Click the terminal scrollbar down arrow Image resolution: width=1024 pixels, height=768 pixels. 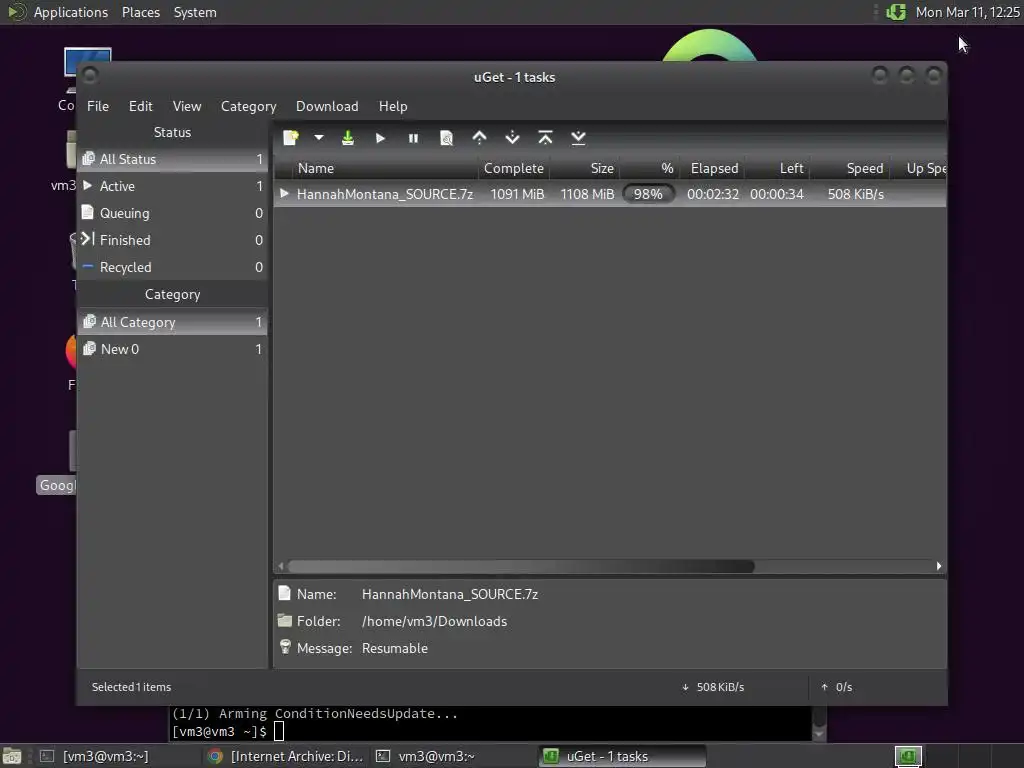click(x=820, y=735)
